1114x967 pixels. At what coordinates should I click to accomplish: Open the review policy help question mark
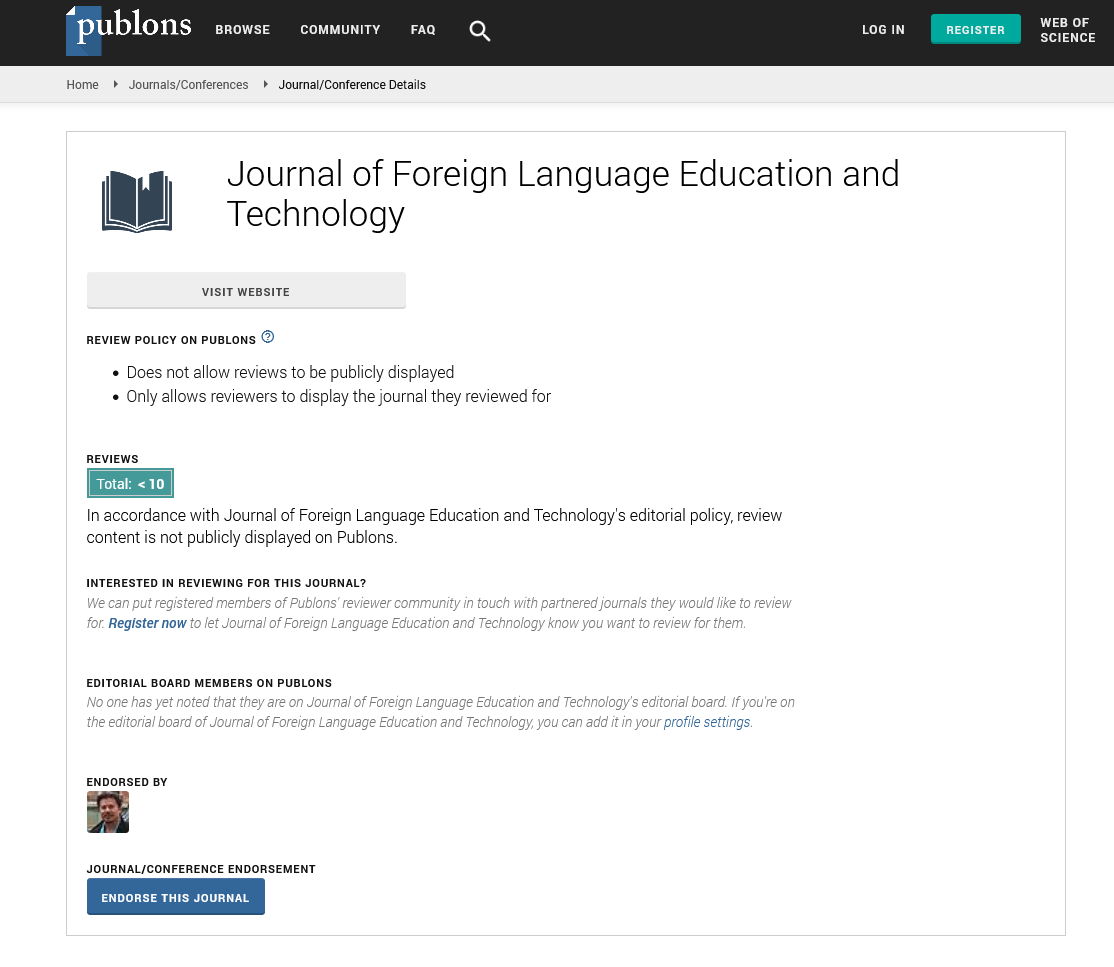tap(268, 337)
